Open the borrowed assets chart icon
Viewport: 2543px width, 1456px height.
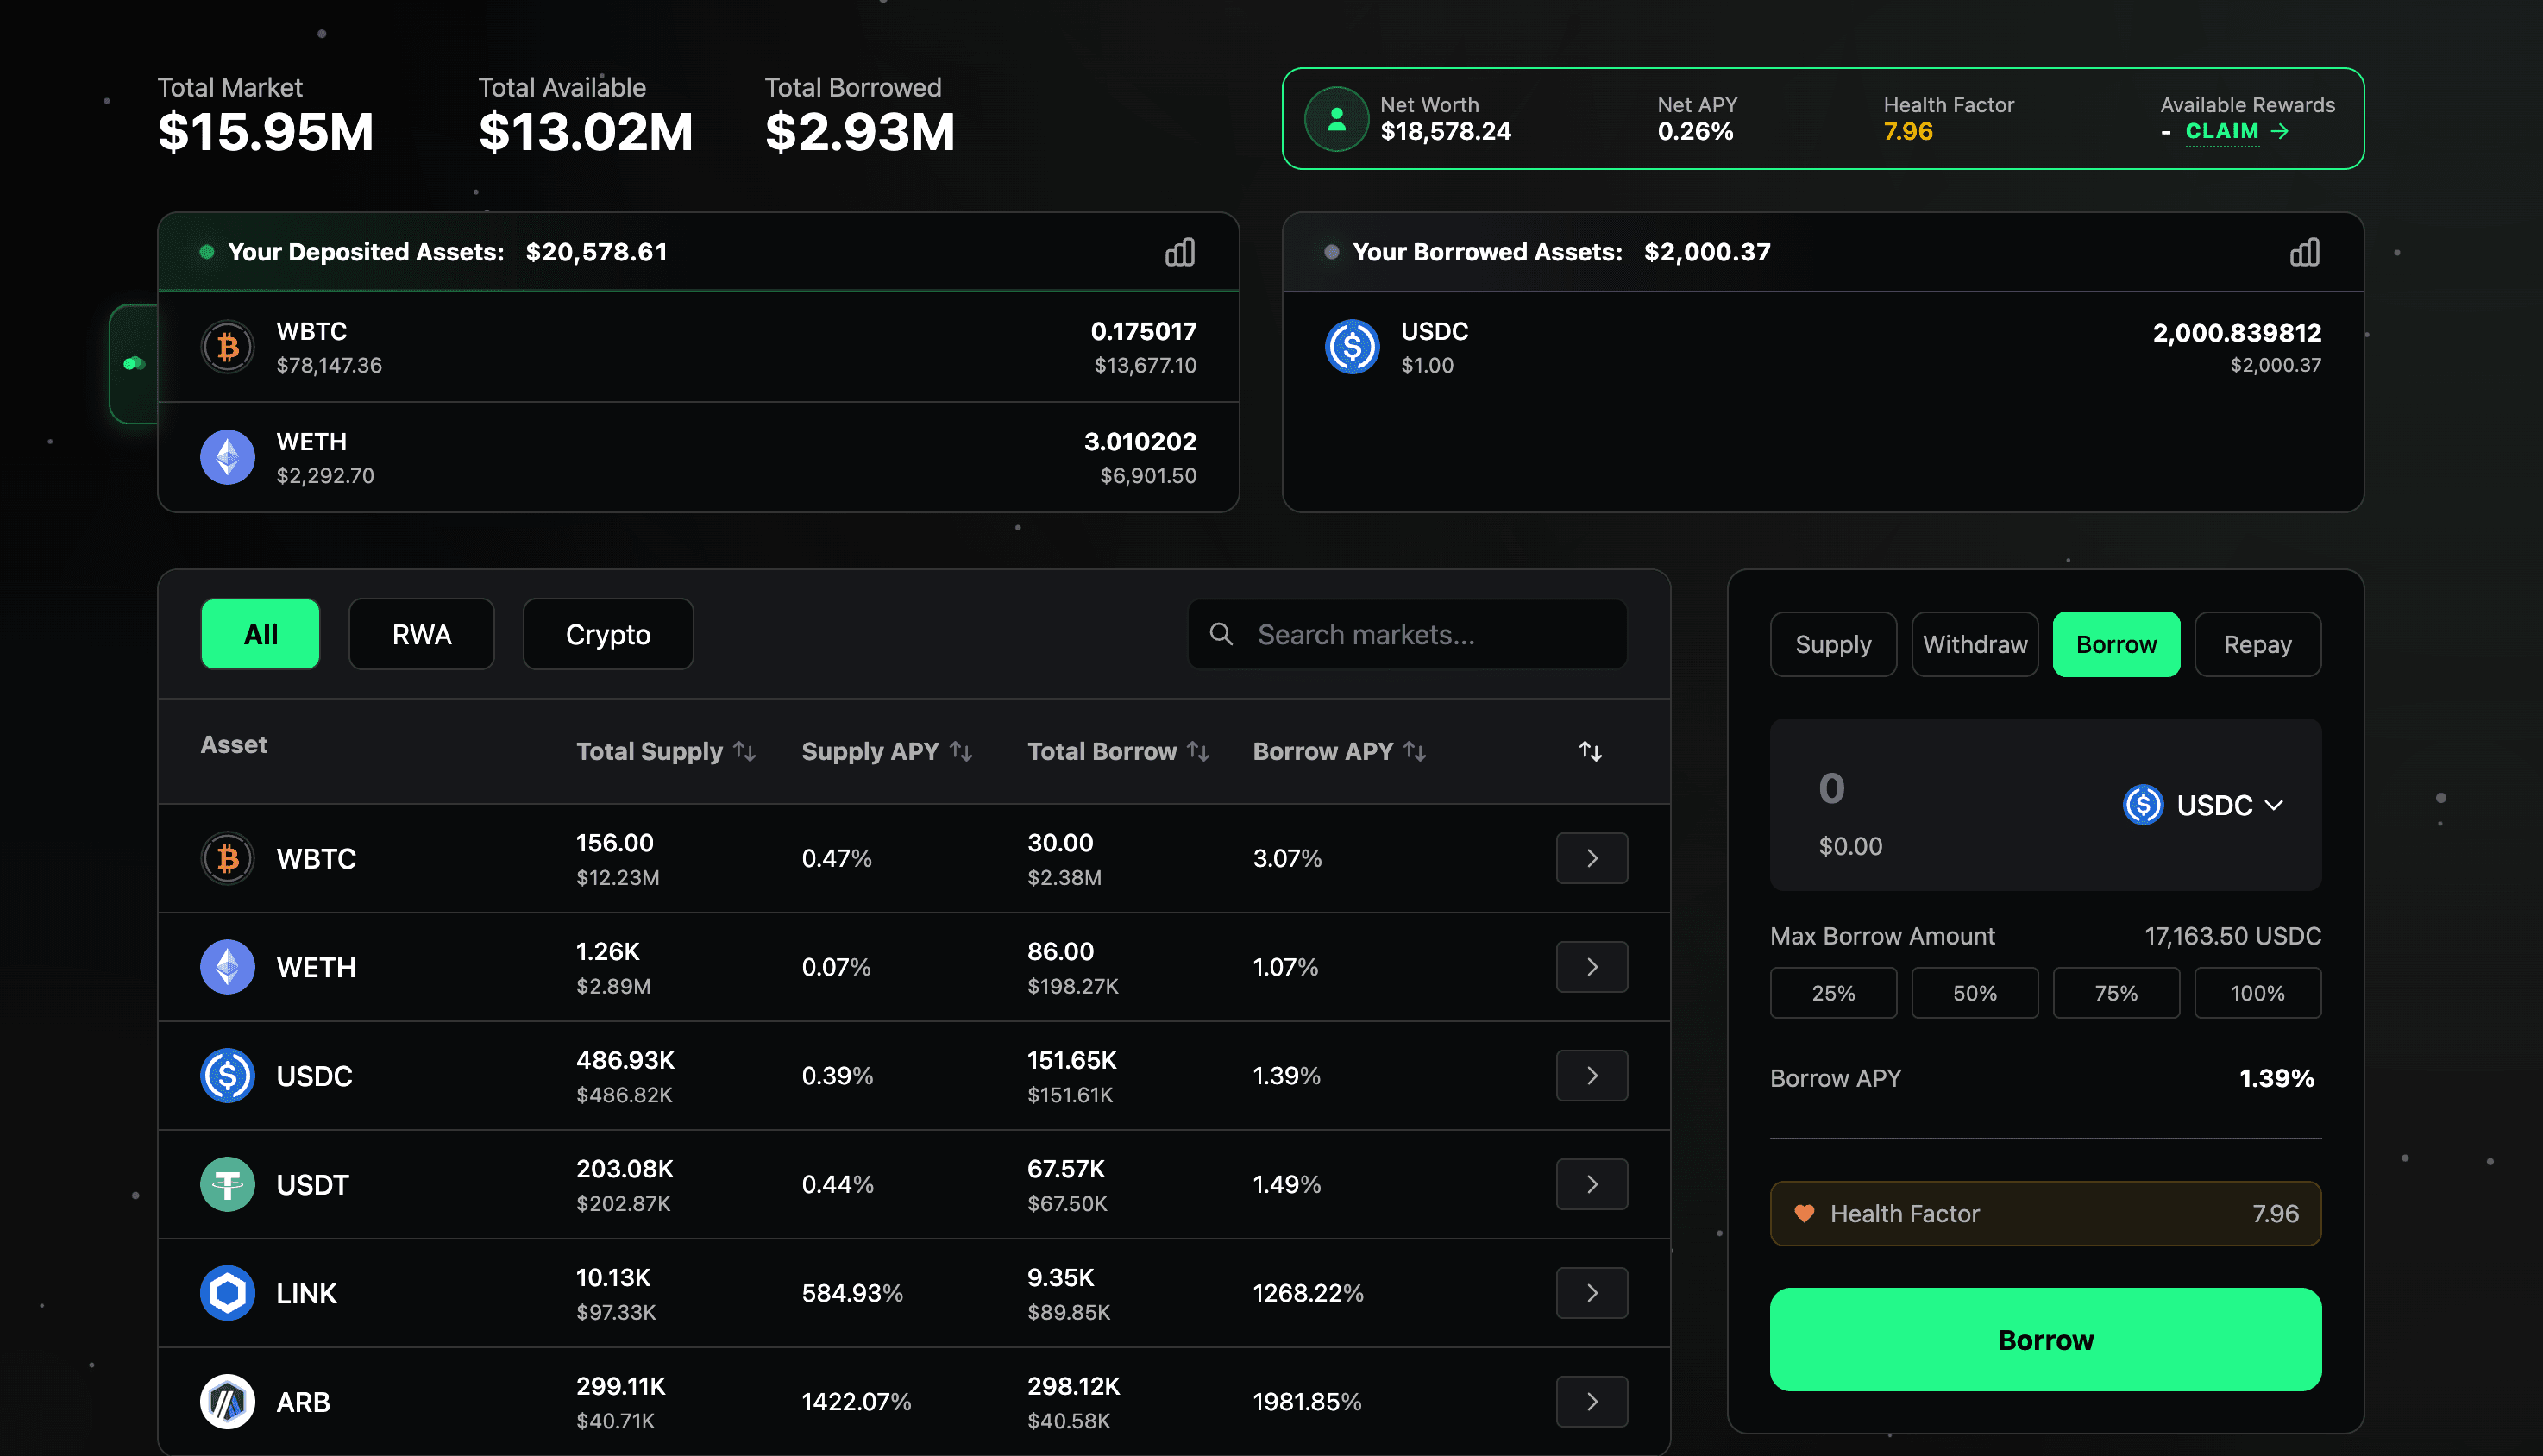click(x=2304, y=252)
